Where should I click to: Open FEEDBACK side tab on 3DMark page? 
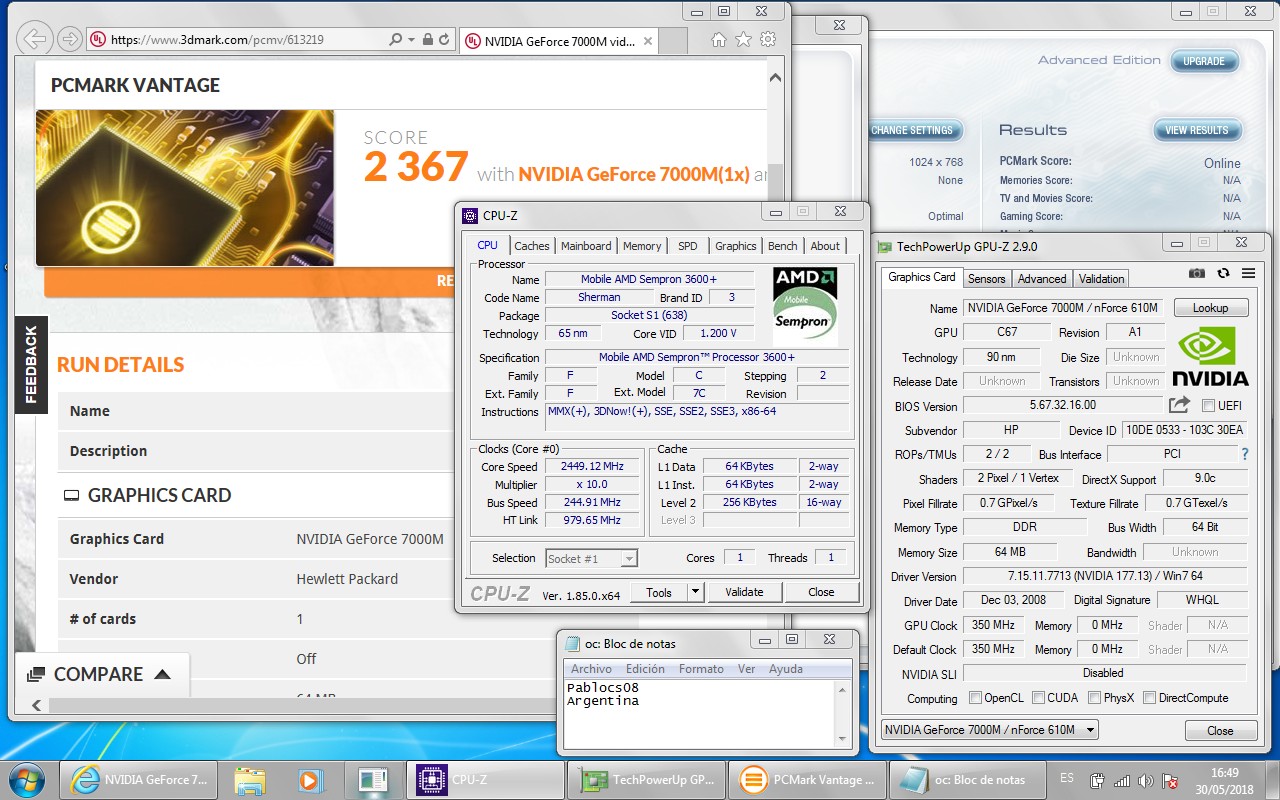(x=31, y=365)
